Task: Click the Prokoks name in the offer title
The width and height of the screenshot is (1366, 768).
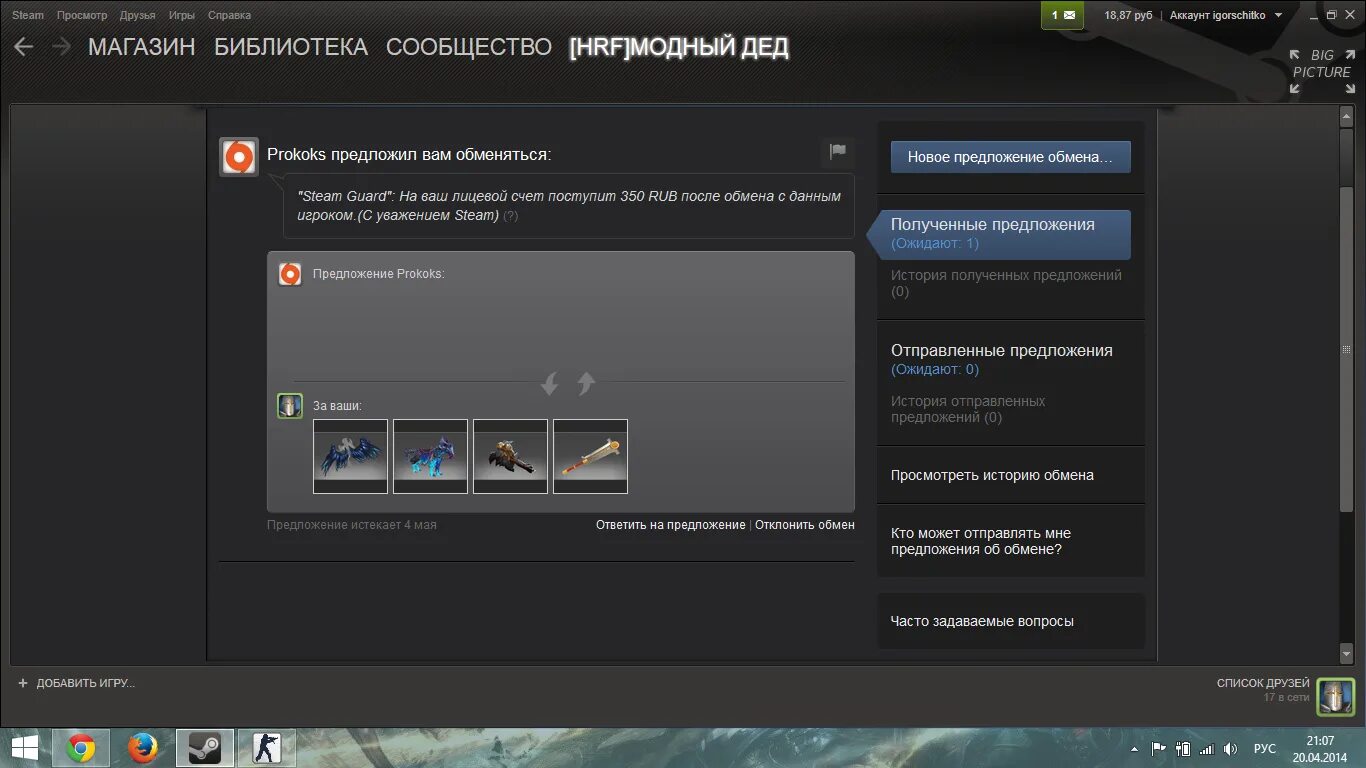Action: [295, 154]
